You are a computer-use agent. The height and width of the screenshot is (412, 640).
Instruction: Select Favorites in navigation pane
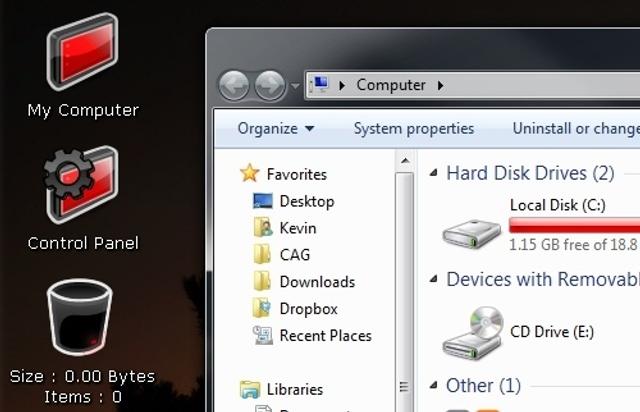(x=297, y=174)
